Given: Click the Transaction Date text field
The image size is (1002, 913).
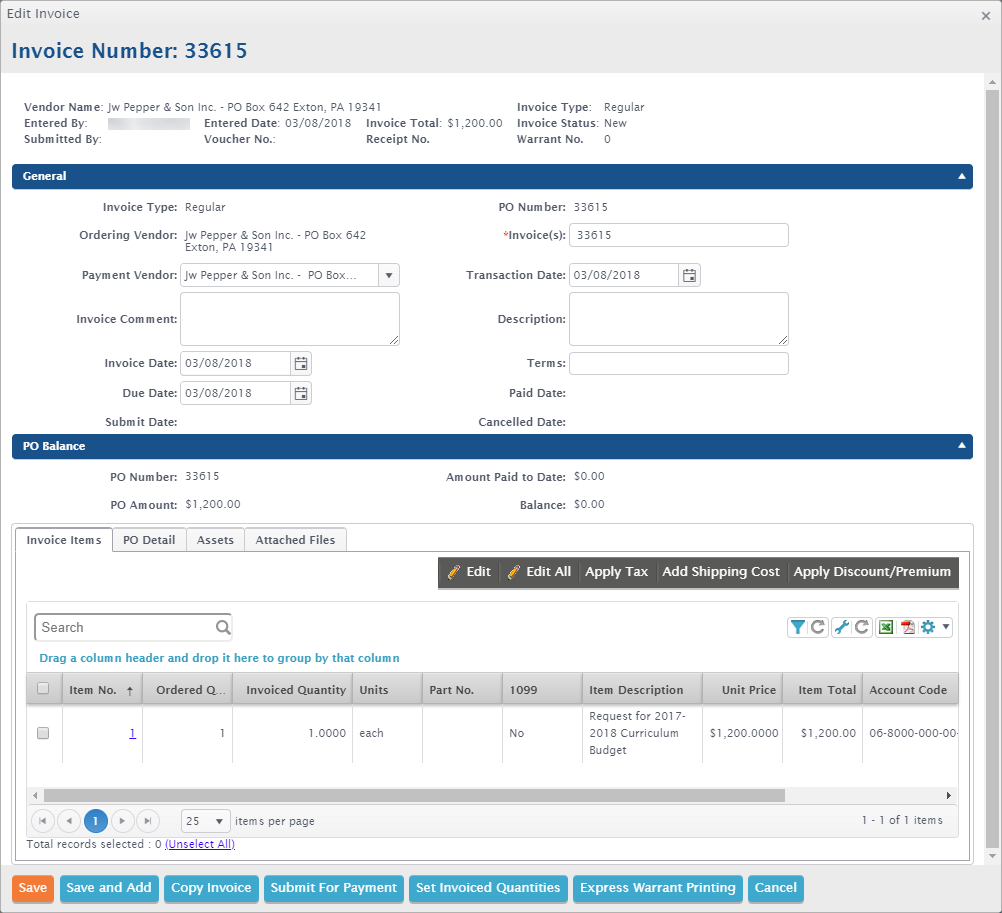Looking at the screenshot, I should coord(624,275).
